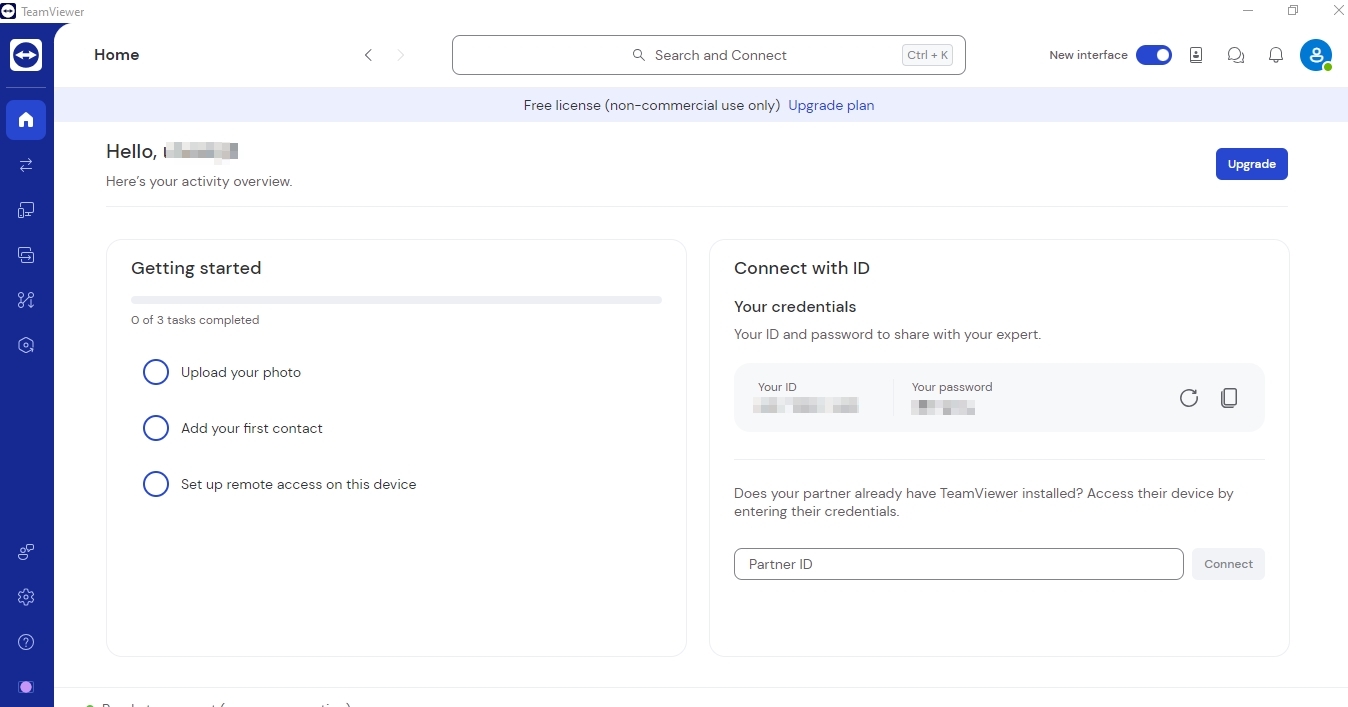Screen dimensions: 1348x707
Task: Restore down the TeamViewer window
Action: pos(1293,10)
